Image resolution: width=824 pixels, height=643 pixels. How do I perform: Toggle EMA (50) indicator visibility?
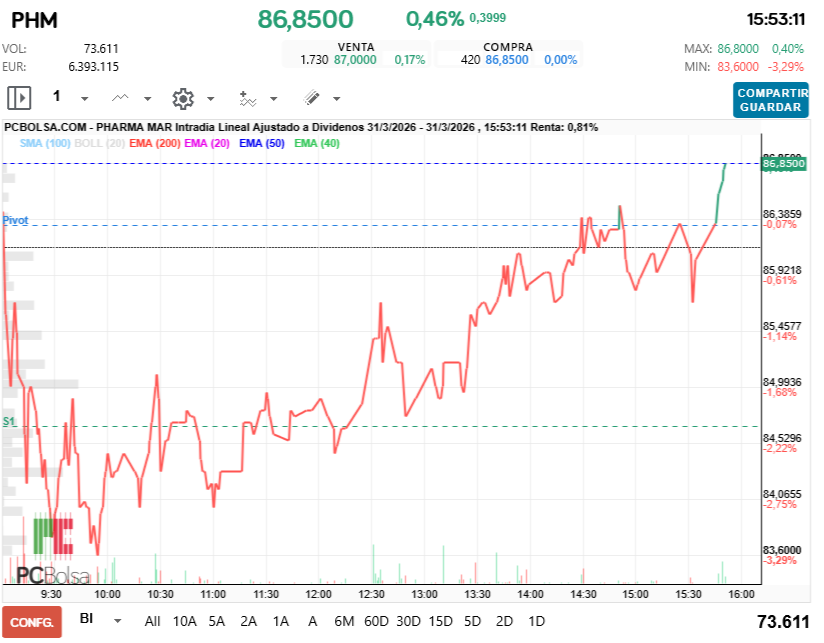pos(262,143)
